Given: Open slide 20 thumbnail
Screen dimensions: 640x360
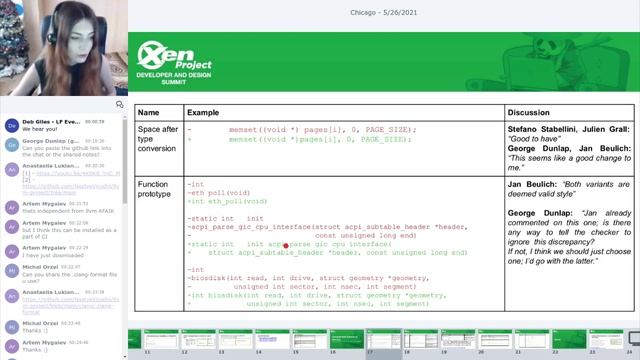Looking at the screenshot, I should pos(495,339).
